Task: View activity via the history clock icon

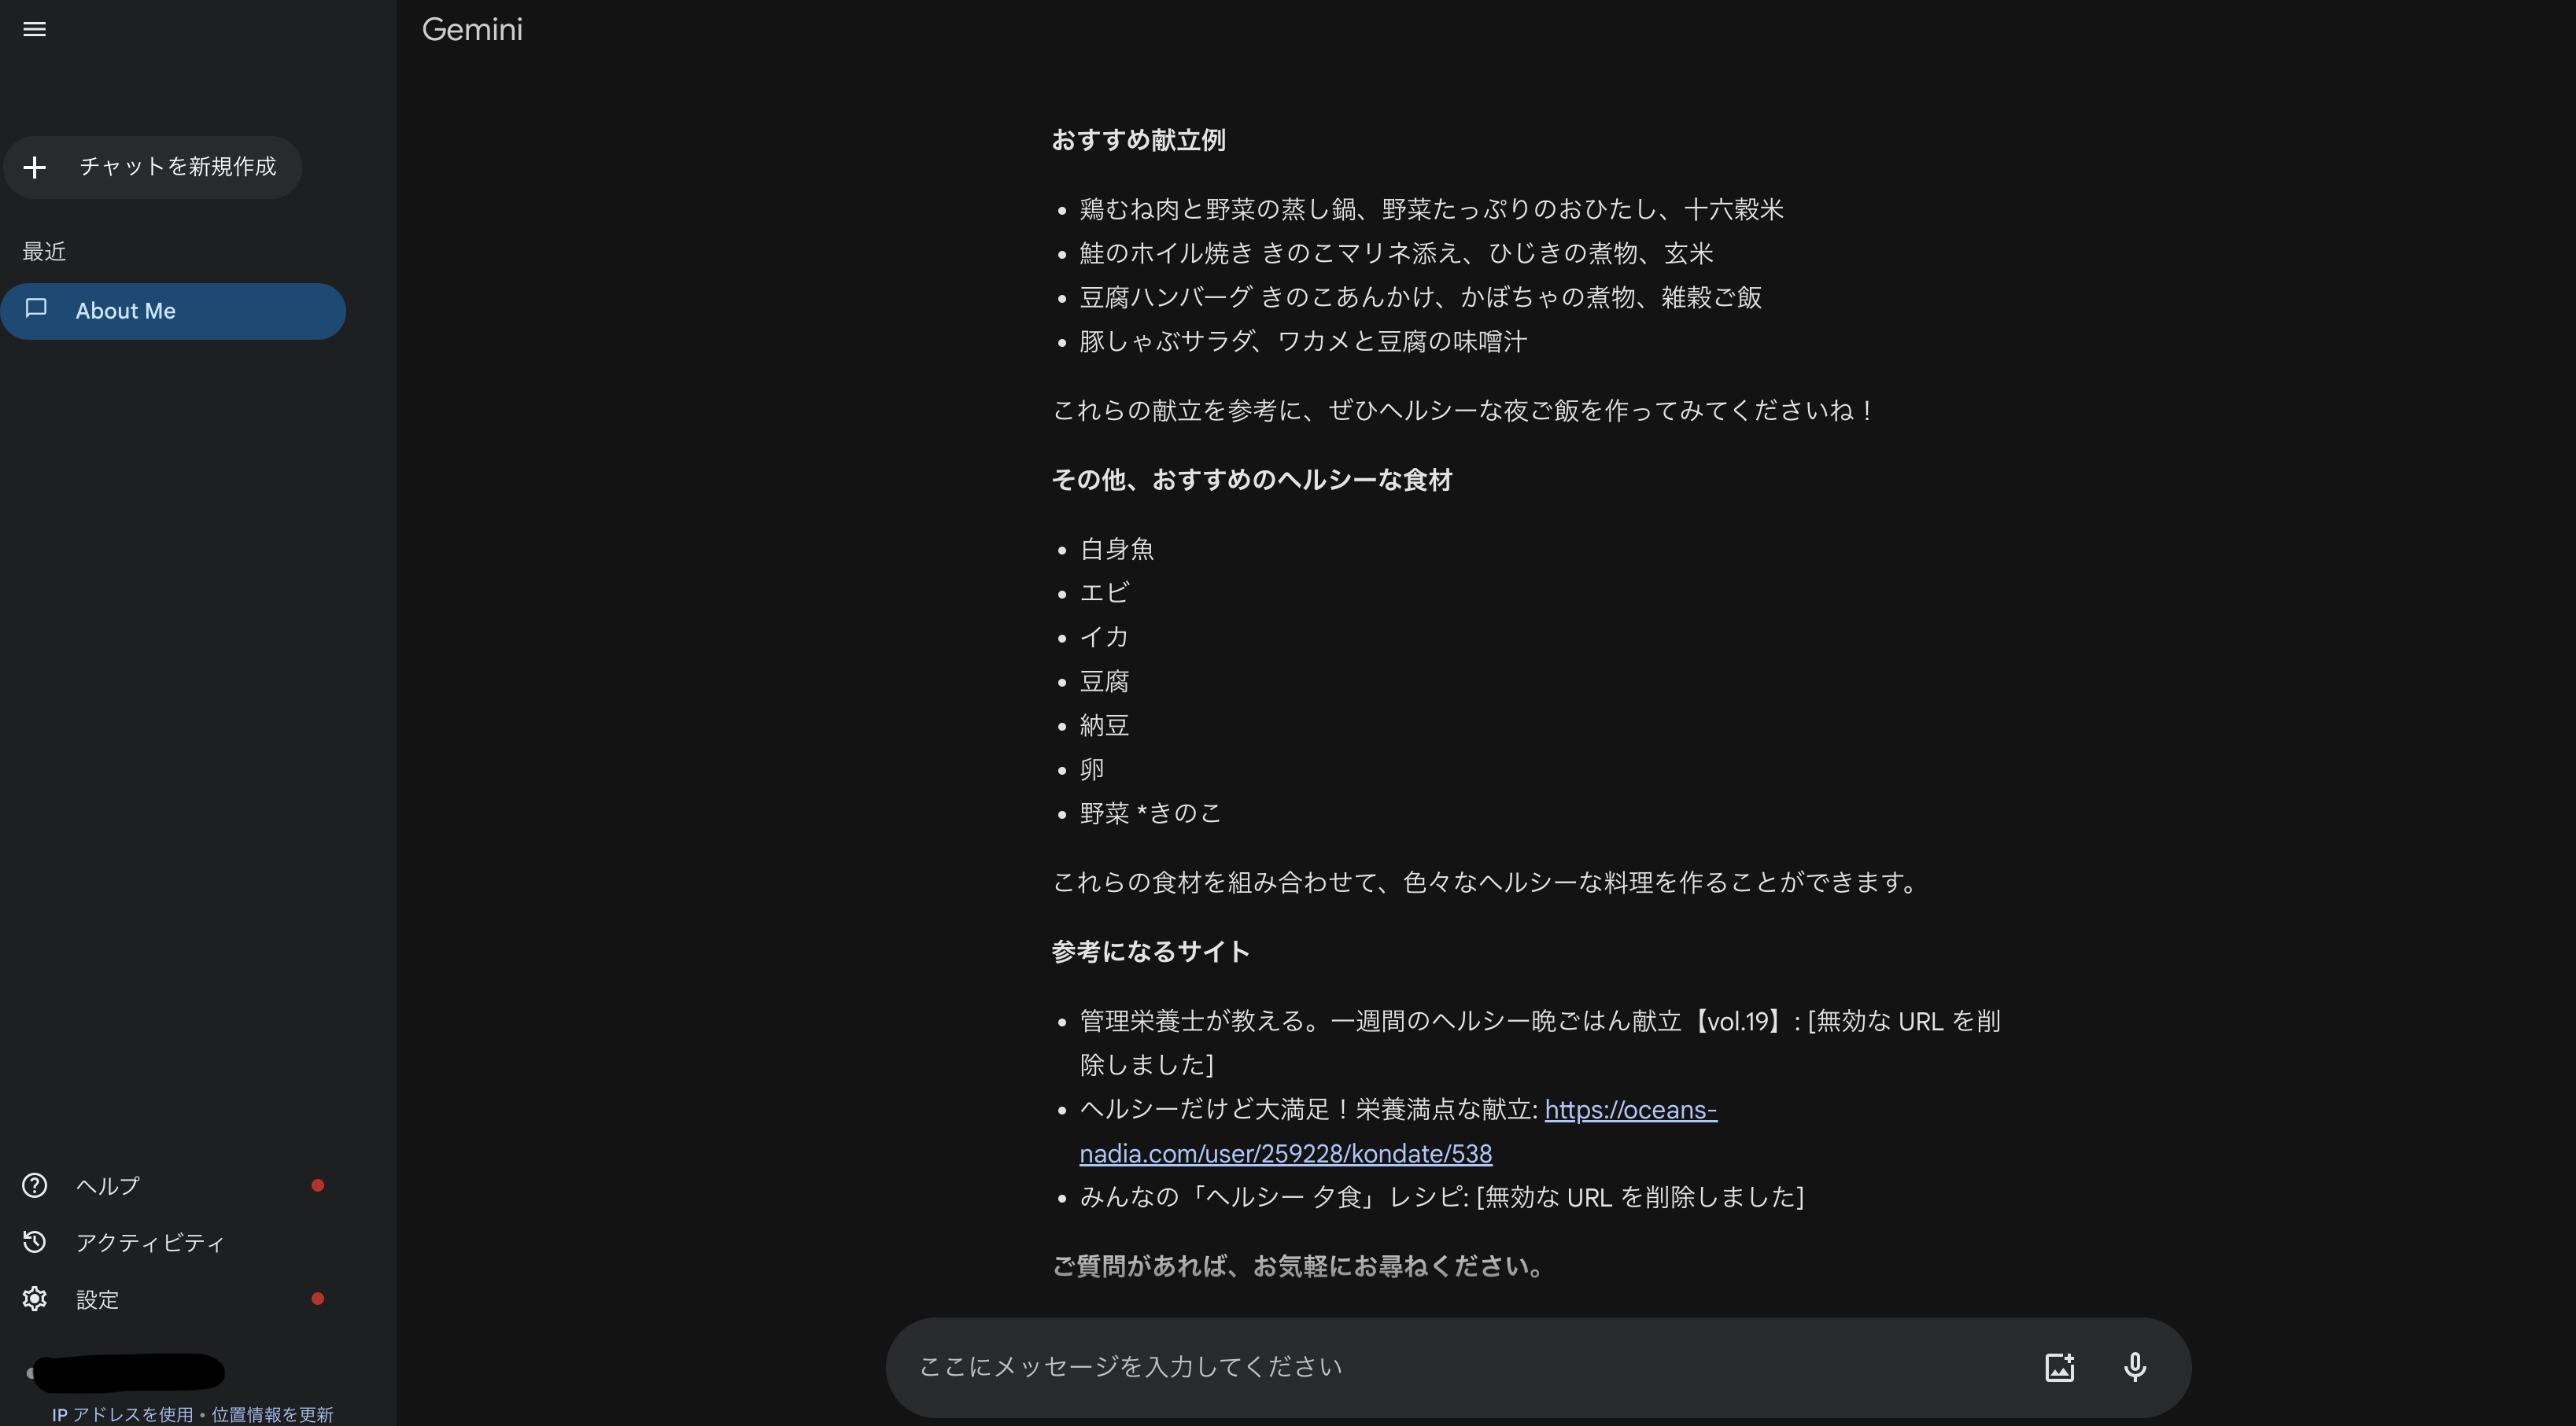Action: [34, 1241]
